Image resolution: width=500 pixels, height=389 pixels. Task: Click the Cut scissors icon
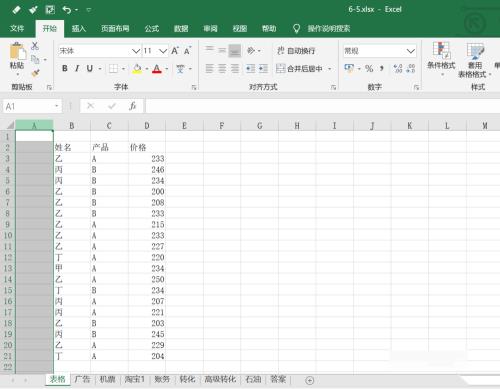(x=35, y=46)
